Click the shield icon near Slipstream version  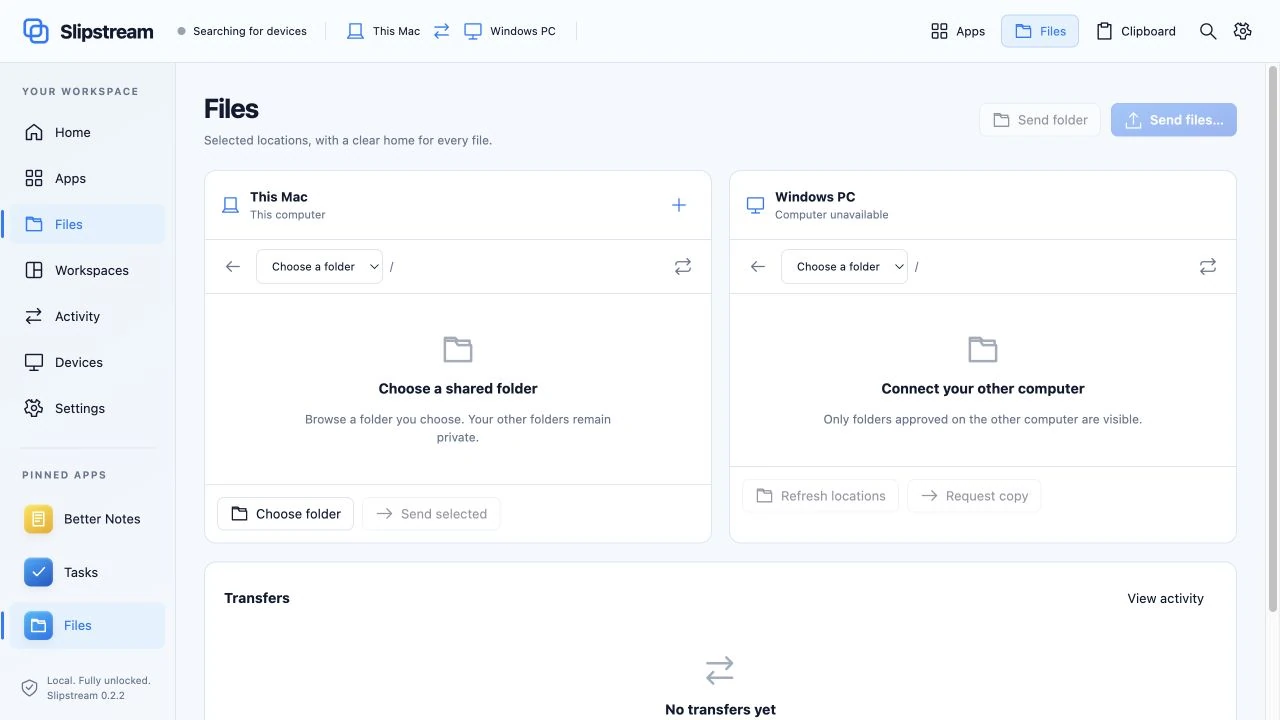point(29,688)
